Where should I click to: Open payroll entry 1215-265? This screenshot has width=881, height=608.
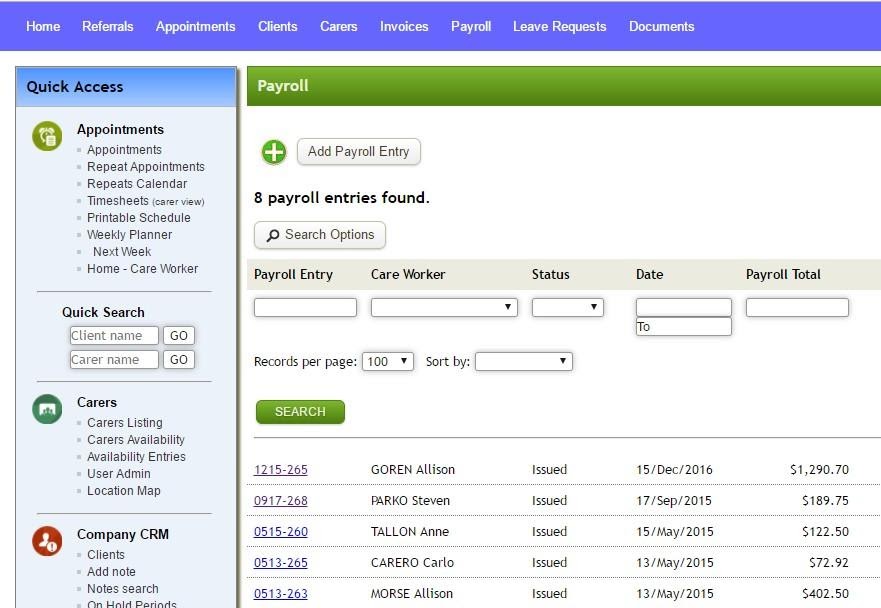click(x=280, y=469)
